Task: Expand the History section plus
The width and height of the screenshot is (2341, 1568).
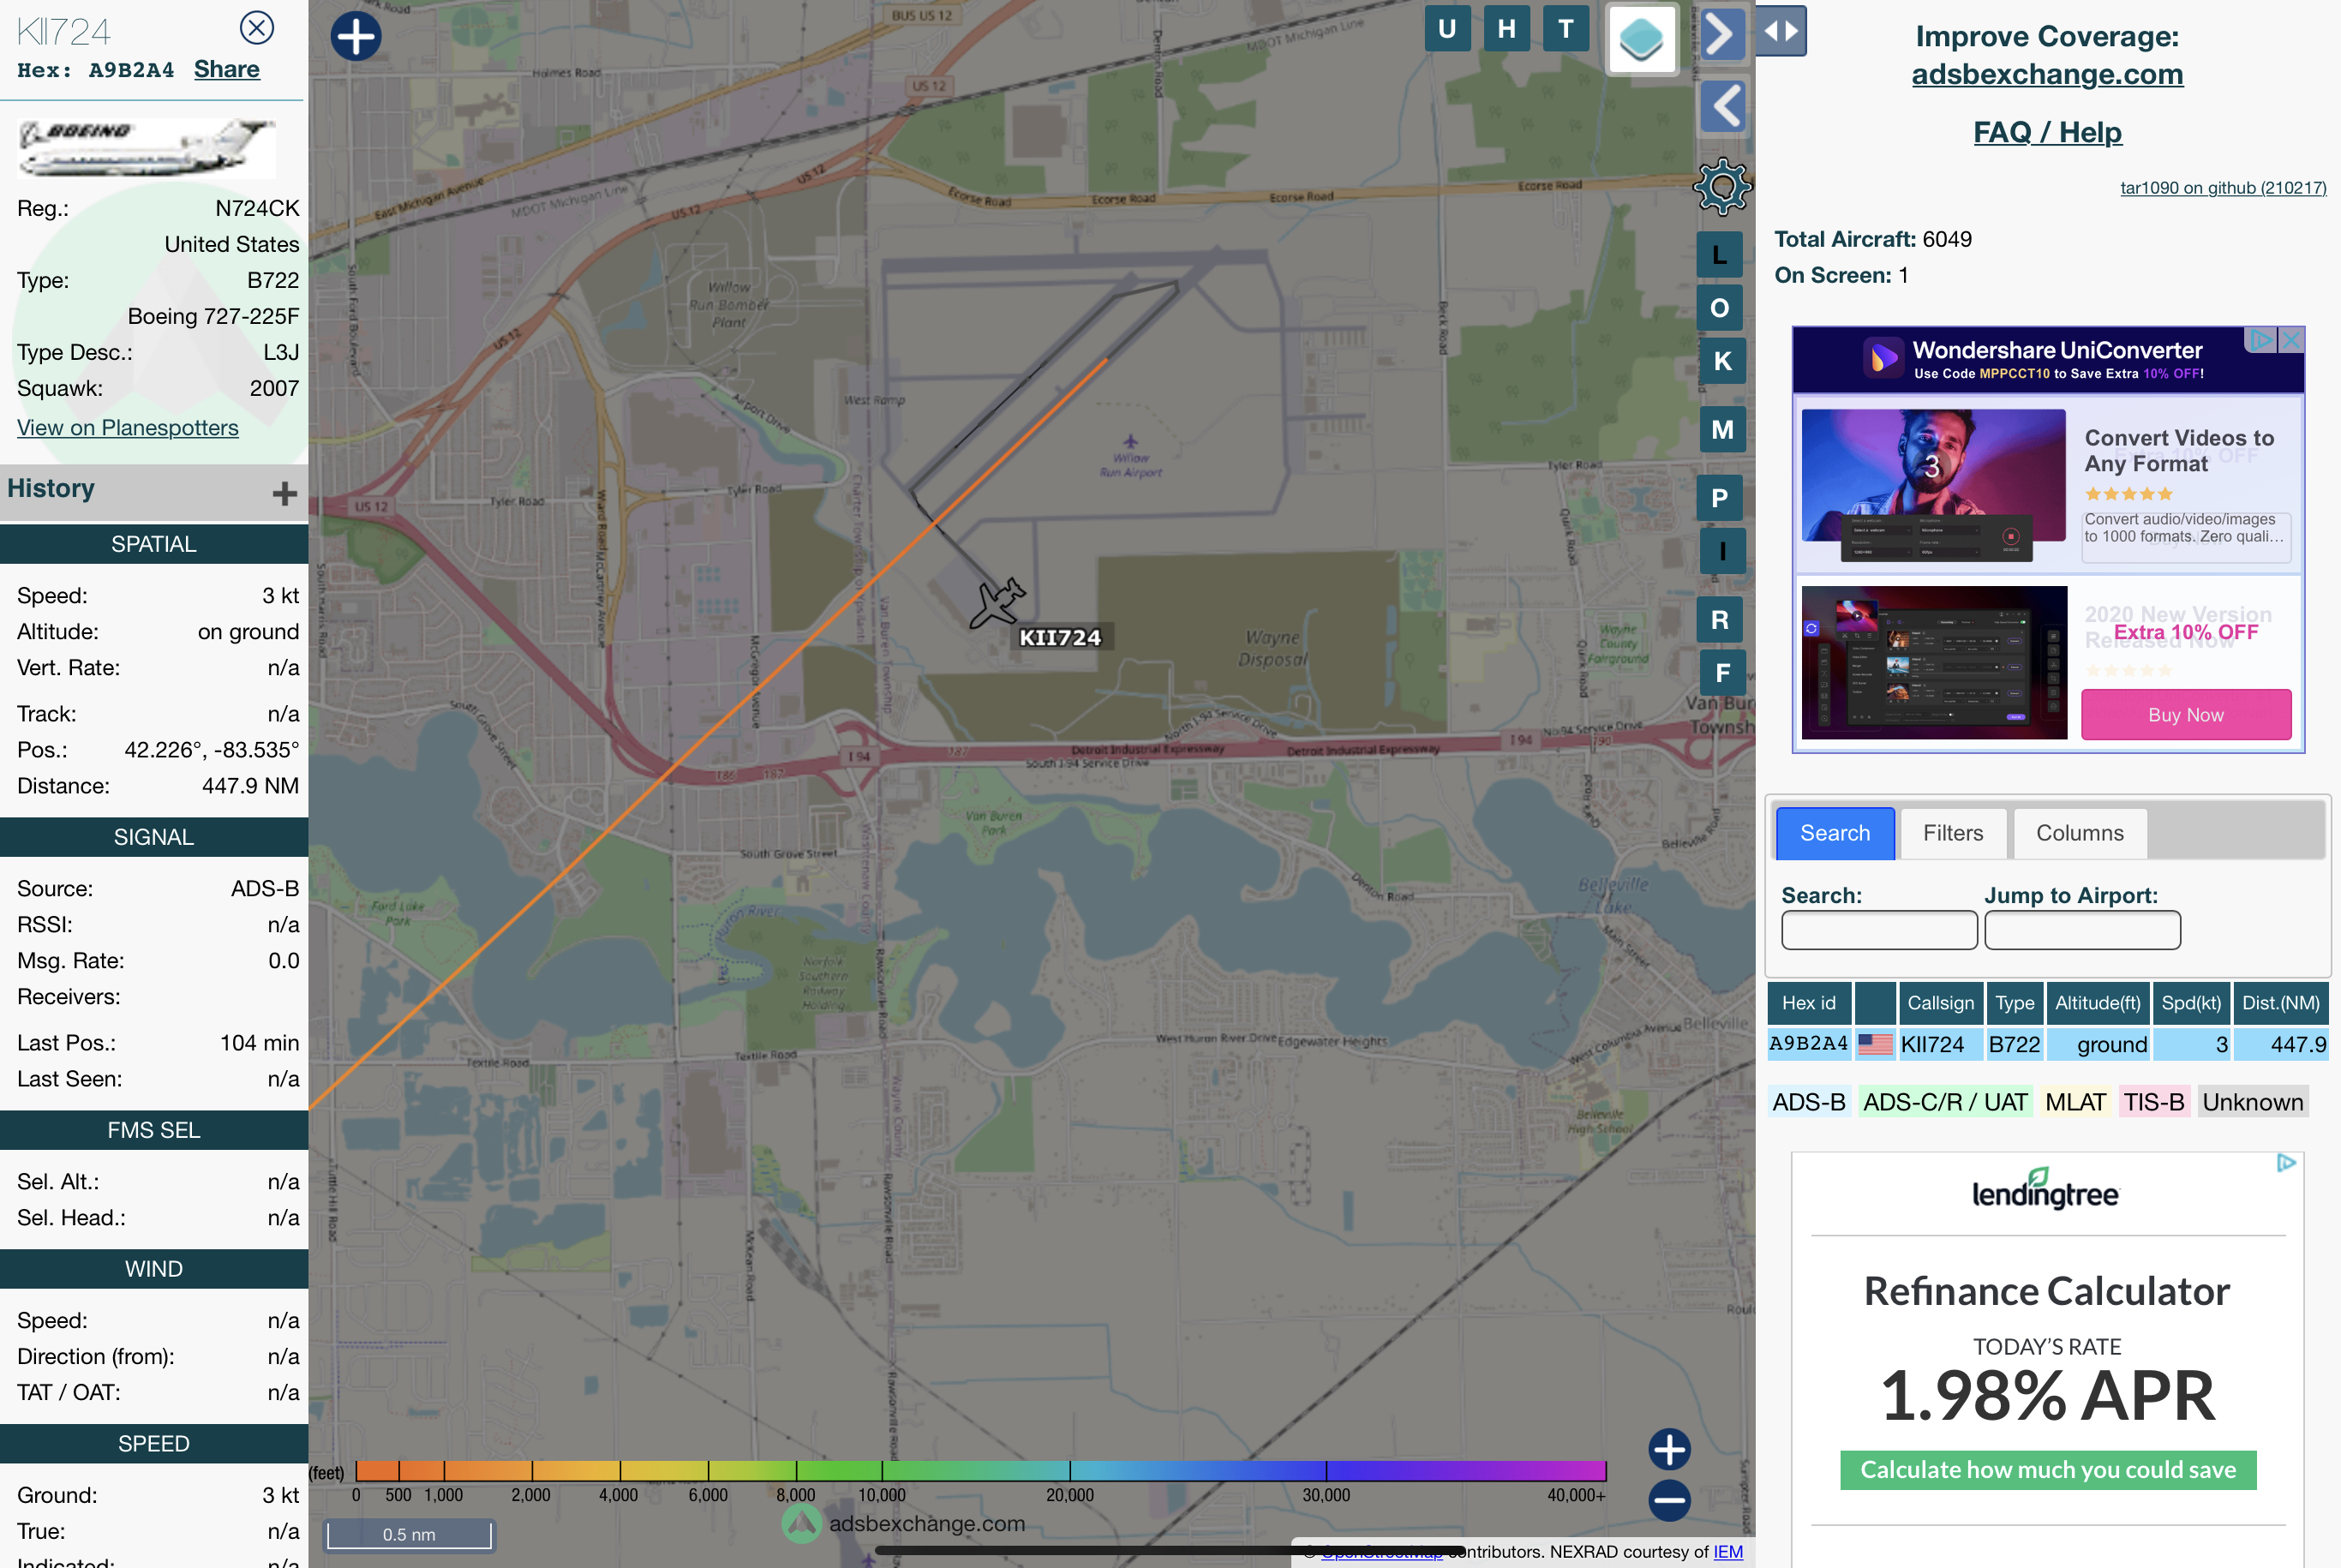Action: [x=284, y=493]
